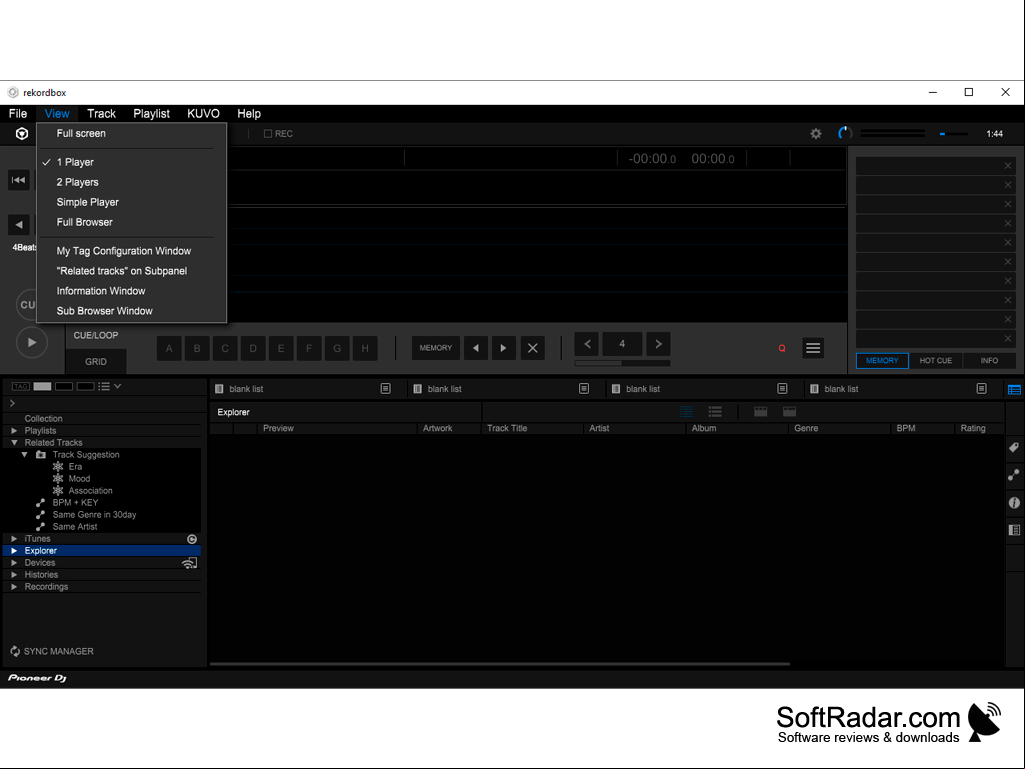Expand the iTunes tree node
The width and height of the screenshot is (1025, 769).
14,539
